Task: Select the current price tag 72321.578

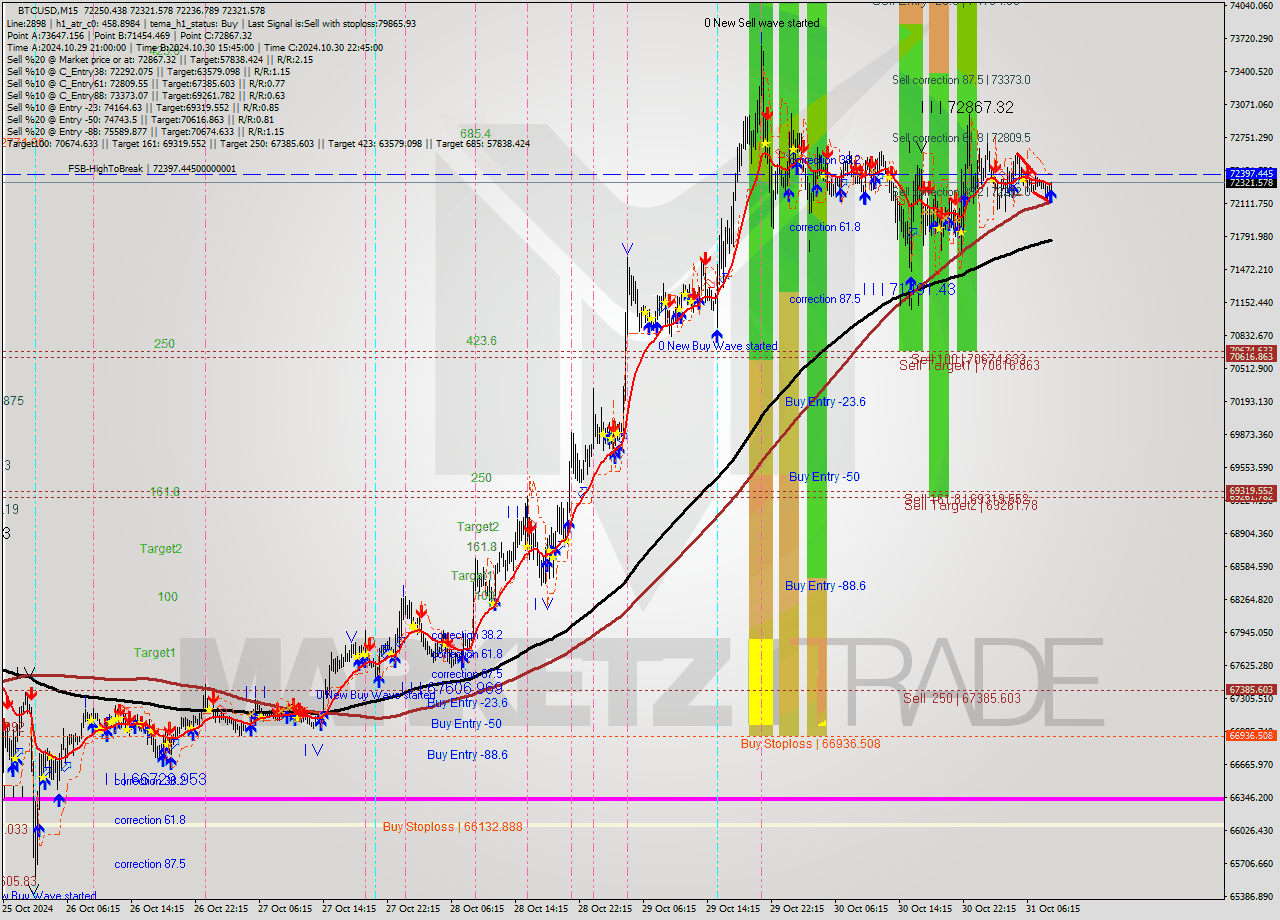Action: [1251, 183]
